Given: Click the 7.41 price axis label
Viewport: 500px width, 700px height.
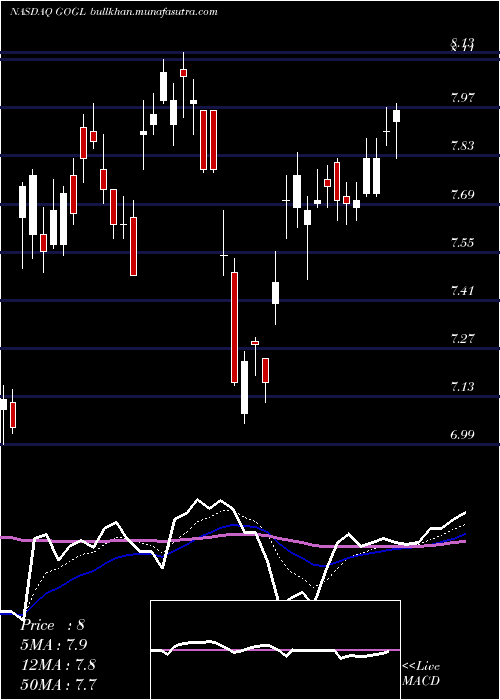Looking at the screenshot, I should tap(462, 291).
